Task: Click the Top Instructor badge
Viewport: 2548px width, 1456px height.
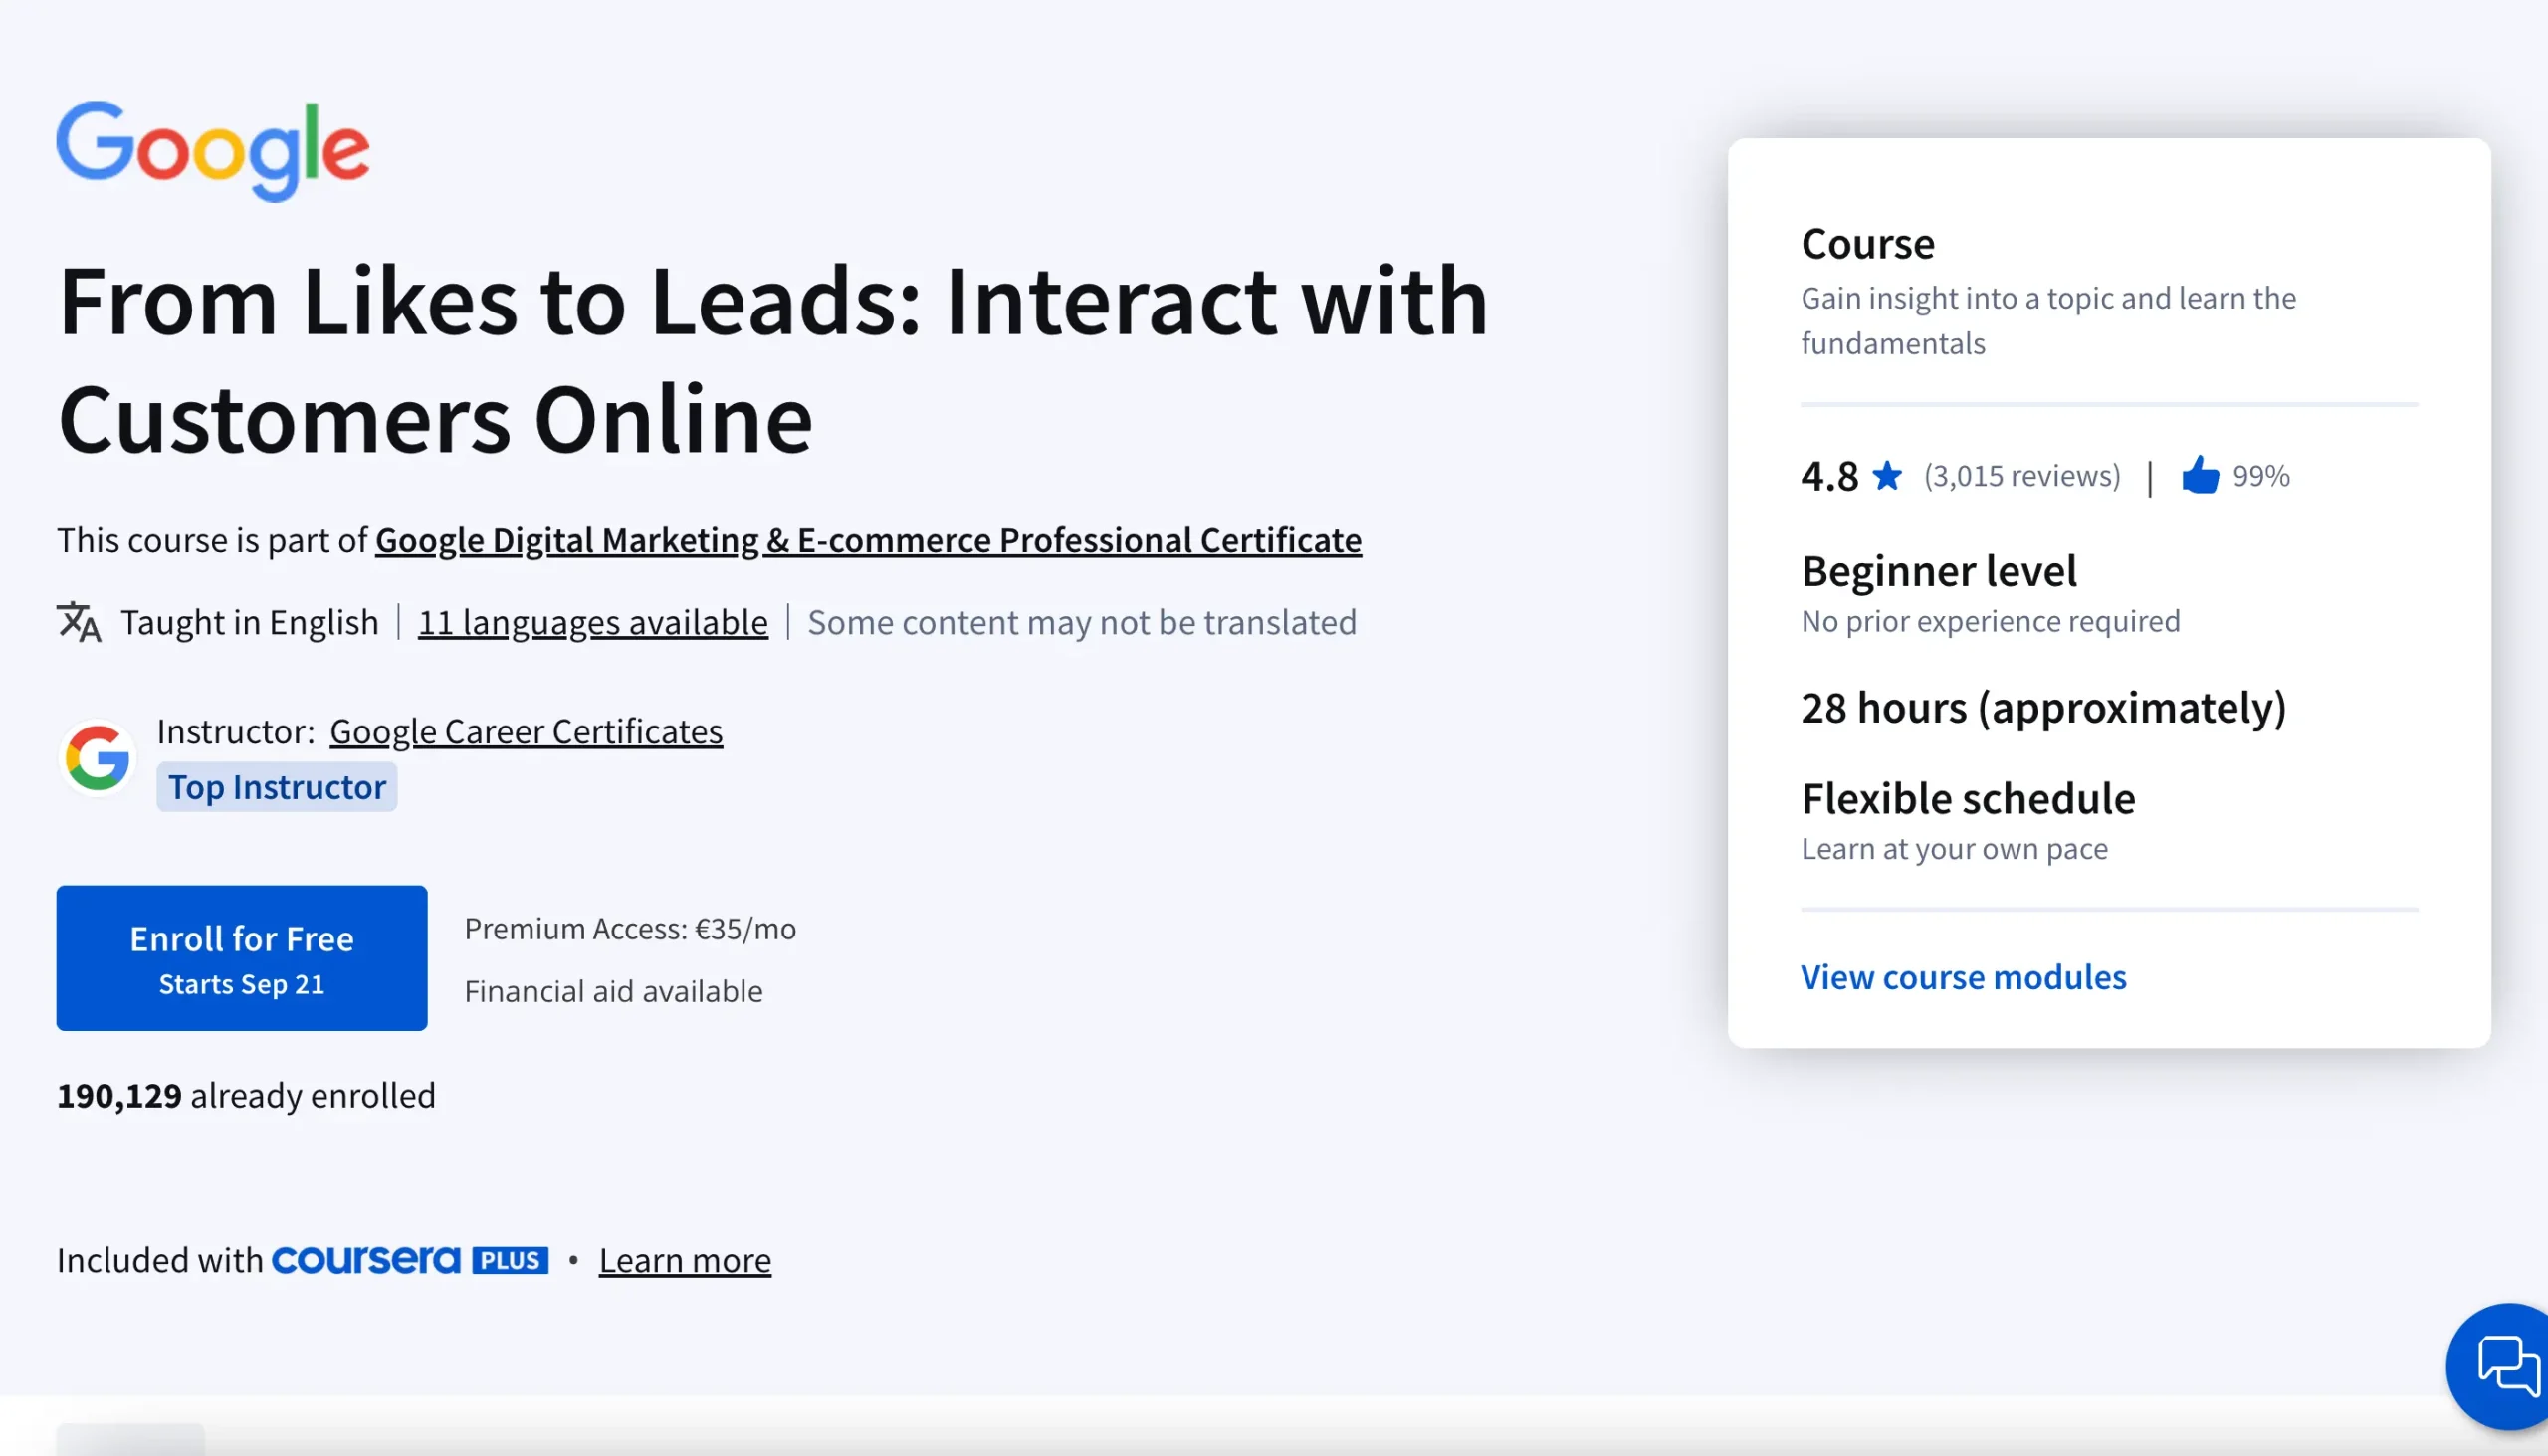Action: 277,788
